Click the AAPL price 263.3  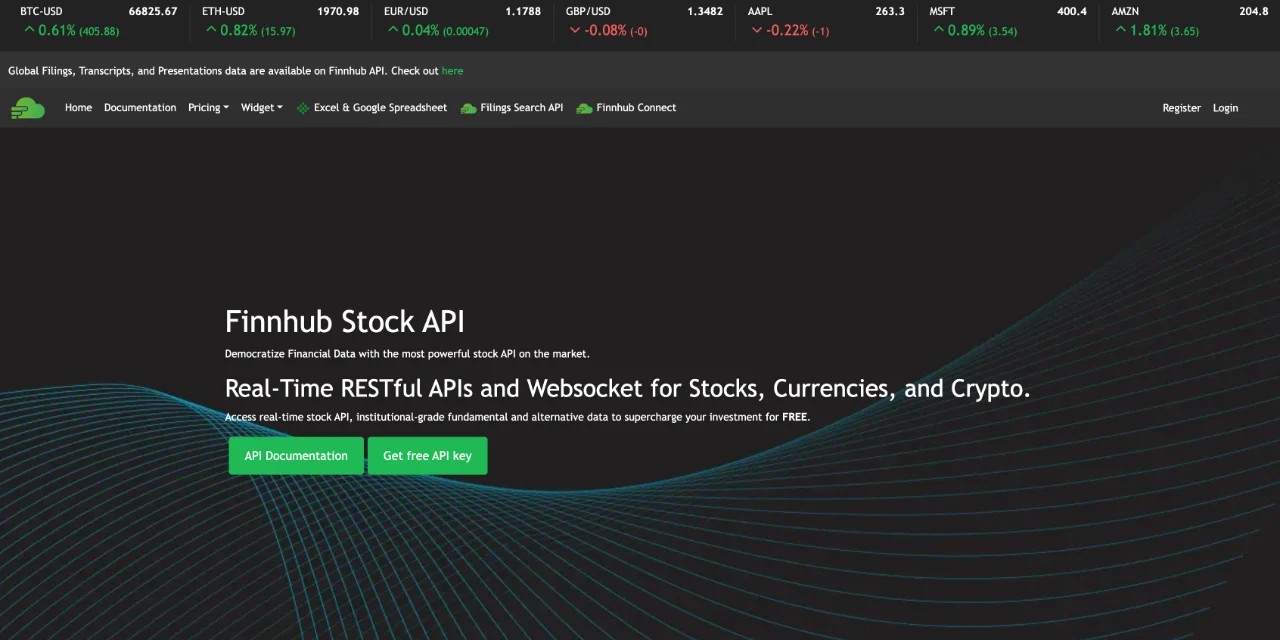(890, 12)
